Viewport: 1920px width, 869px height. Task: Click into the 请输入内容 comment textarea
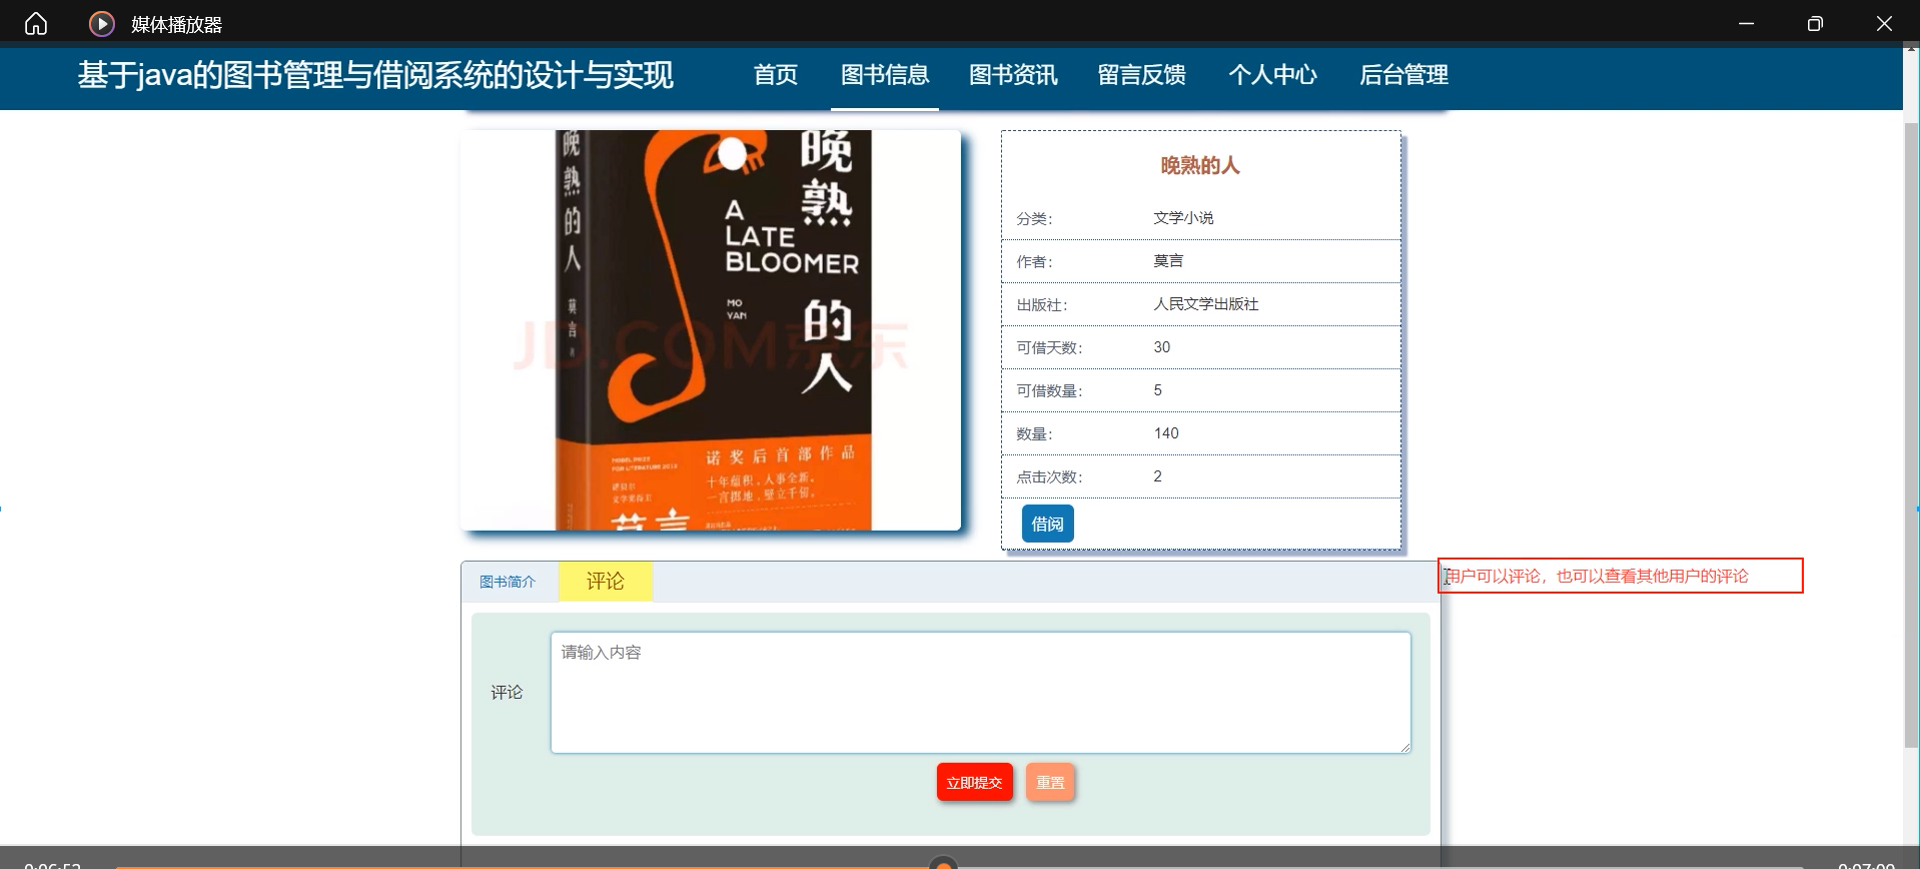(x=980, y=692)
